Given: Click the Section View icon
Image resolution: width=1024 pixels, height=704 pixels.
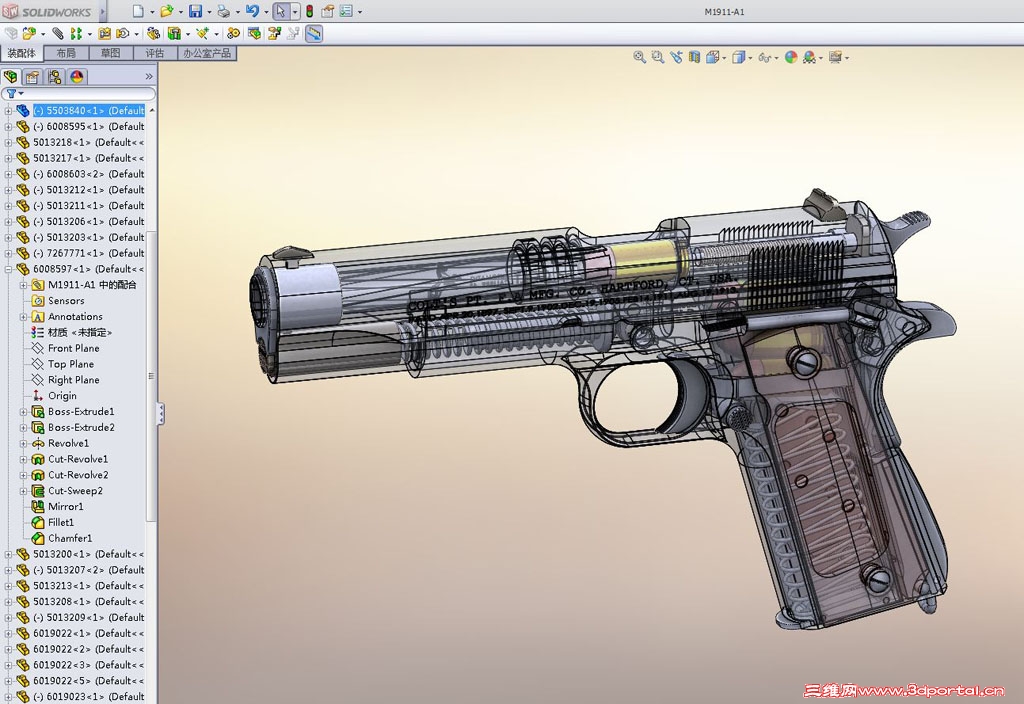Looking at the screenshot, I should pos(694,57).
